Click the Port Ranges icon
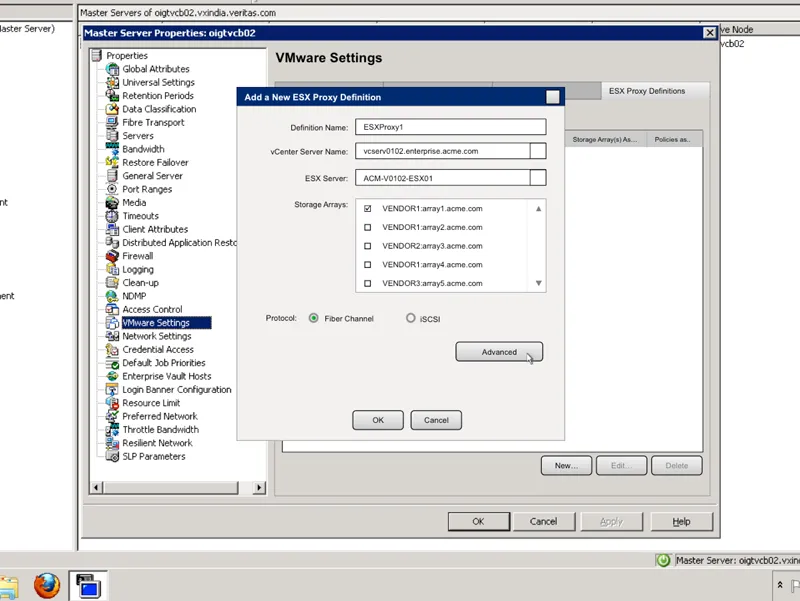The width and height of the screenshot is (800, 601). point(112,189)
